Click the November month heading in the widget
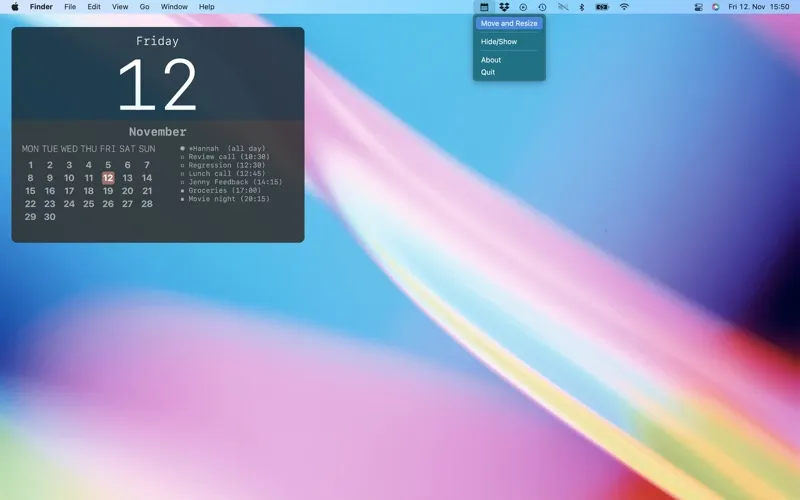The width and height of the screenshot is (800, 500). pos(158,132)
